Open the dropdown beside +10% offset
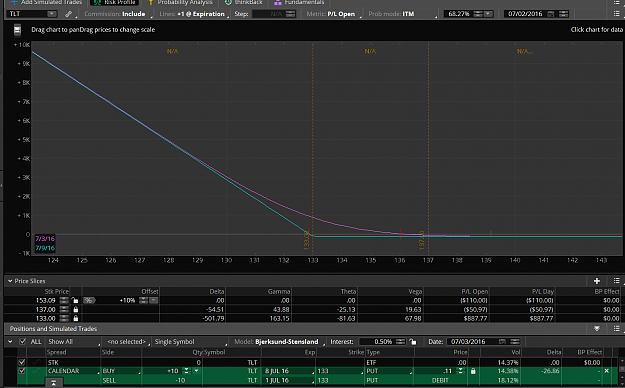625x388 pixels. [153, 300]
